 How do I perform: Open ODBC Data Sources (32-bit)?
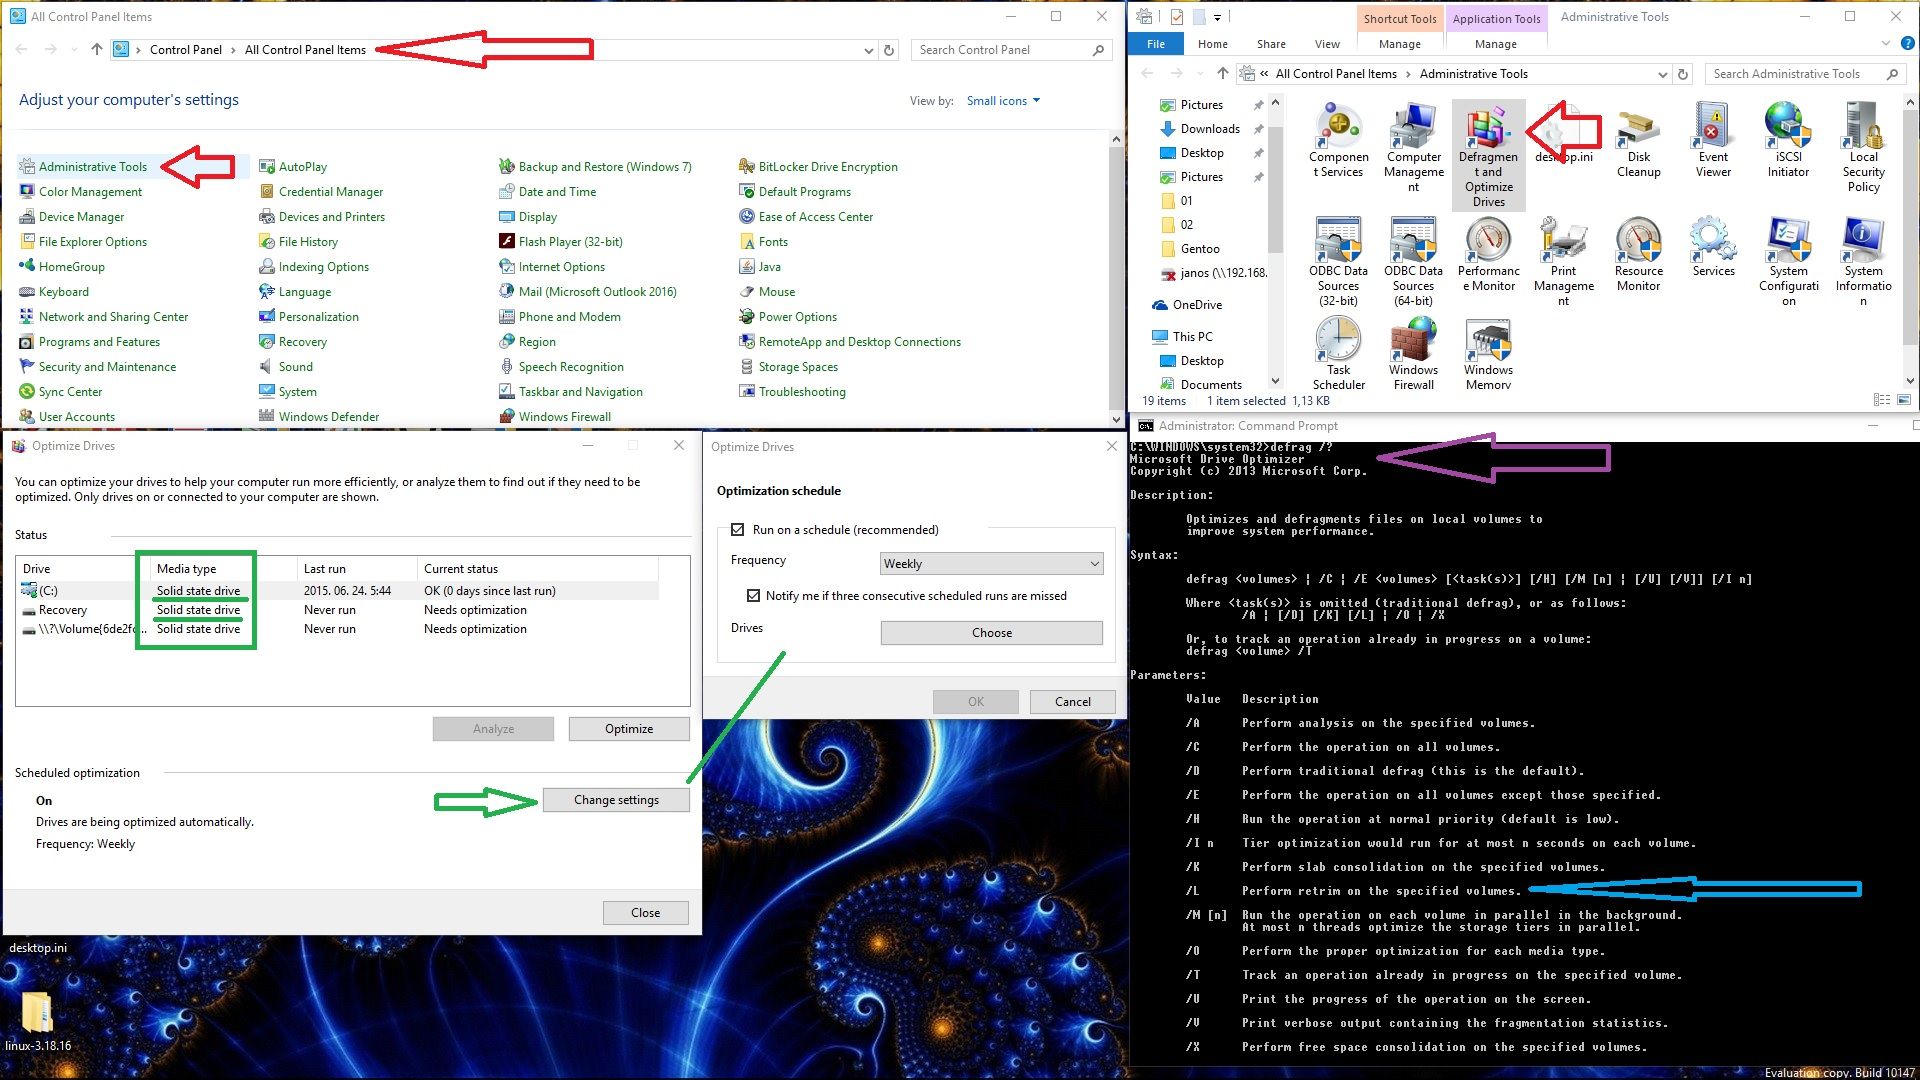pyautogui.click(x=1338, y=262)
